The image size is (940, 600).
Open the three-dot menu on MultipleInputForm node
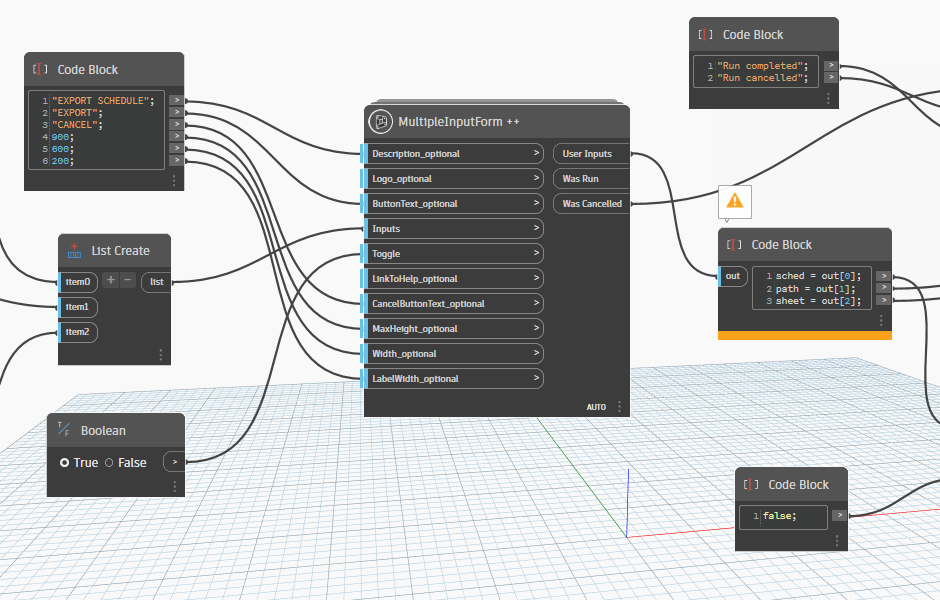pos(618,407)
